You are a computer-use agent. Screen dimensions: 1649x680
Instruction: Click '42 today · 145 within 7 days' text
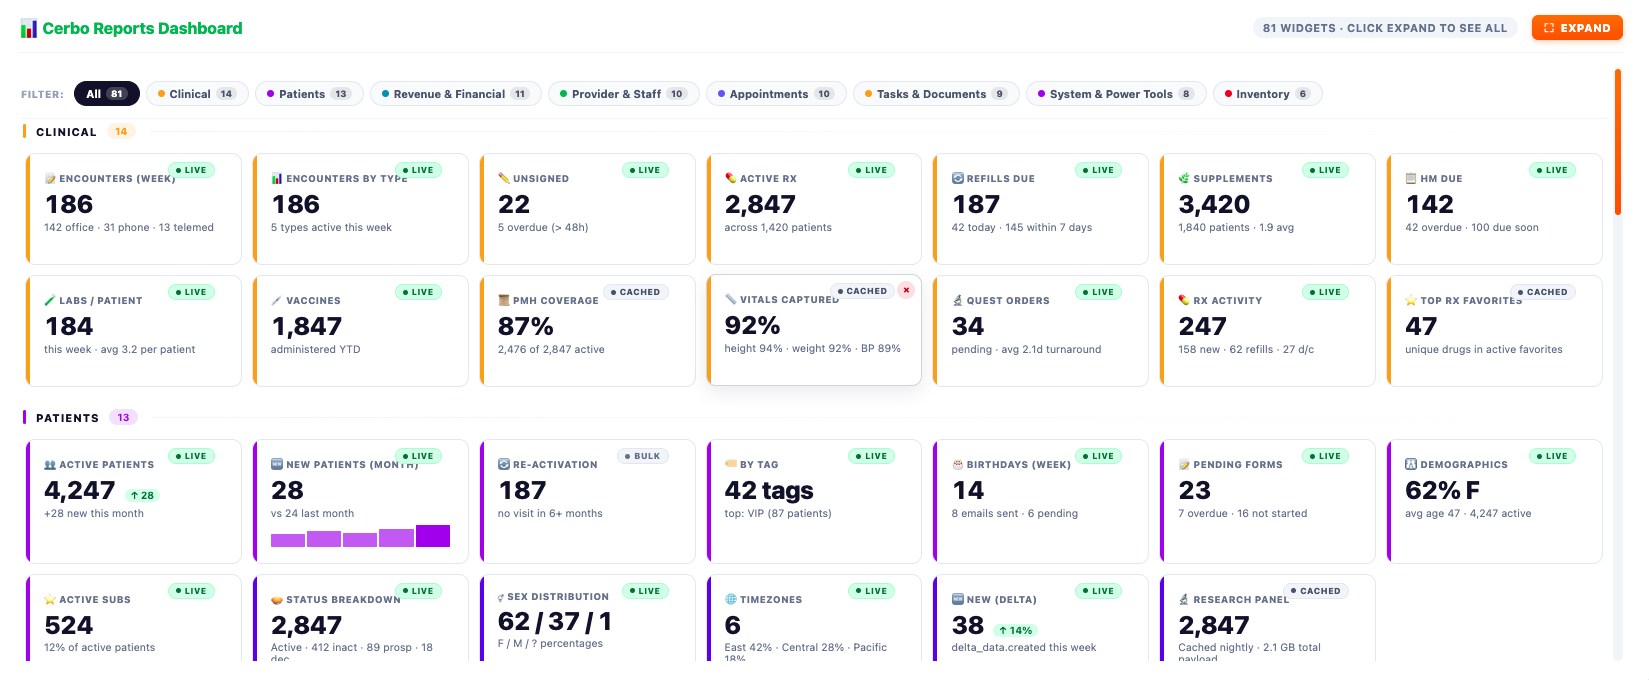(x=1021, y=228)
